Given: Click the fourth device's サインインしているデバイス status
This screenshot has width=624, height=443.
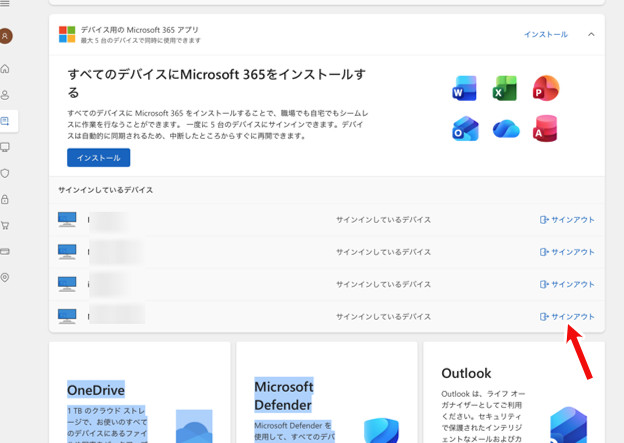Looking at the screenshot, I should [x=383, y=316].
